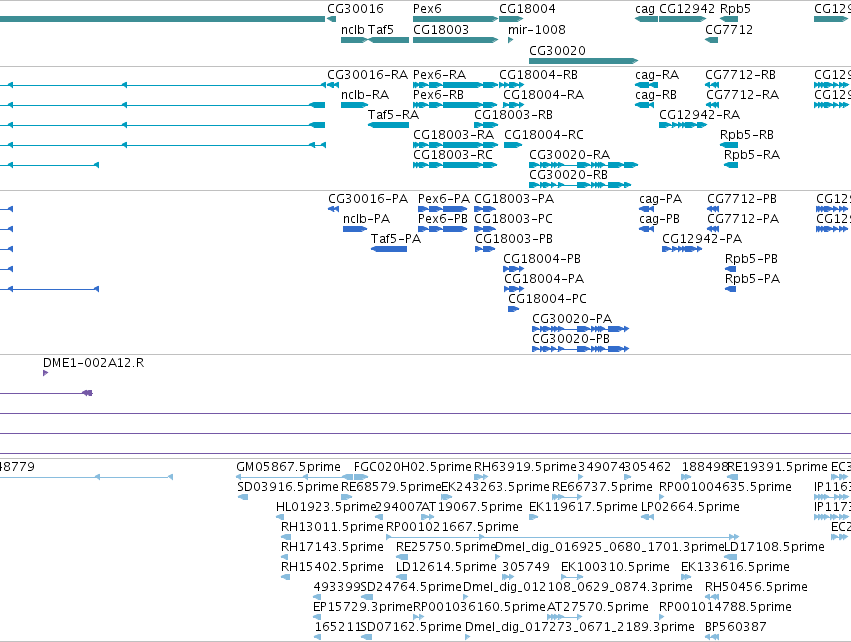The image size is (851, 642).
Task: Click the CG12942-PA protein label
Action: coord(702,239)
